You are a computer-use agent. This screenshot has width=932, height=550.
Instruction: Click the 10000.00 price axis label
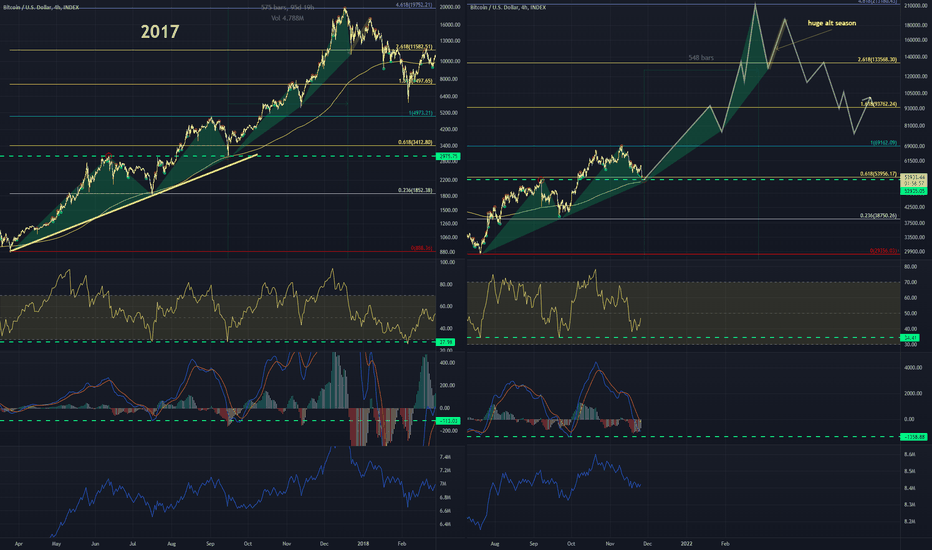450,61
